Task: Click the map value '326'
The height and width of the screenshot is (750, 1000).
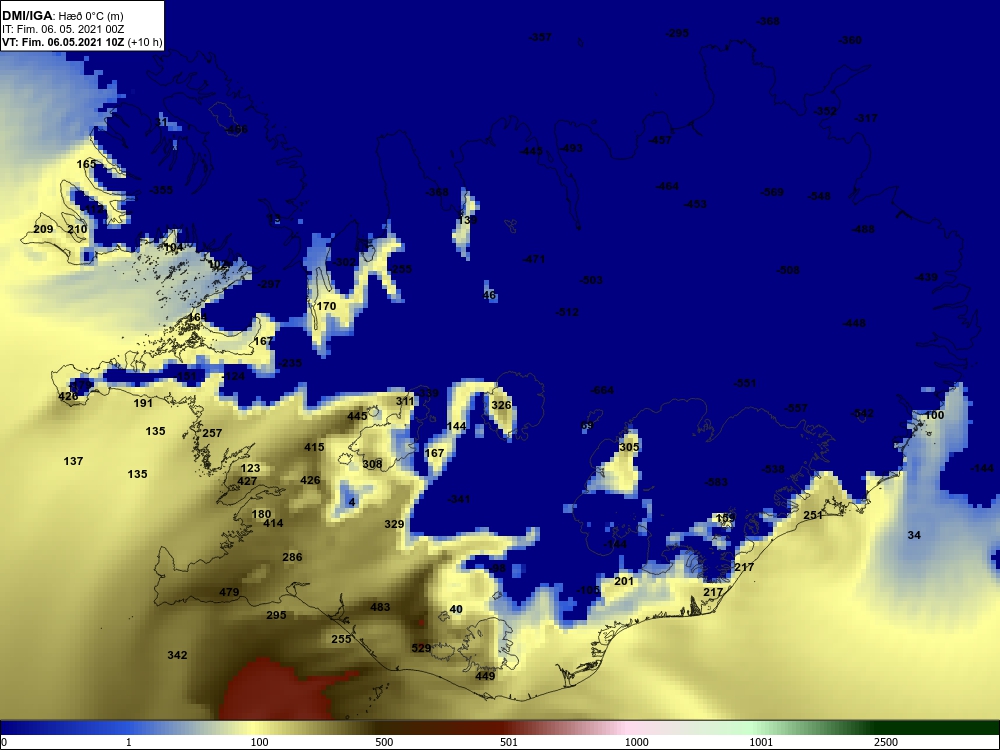Action: tap(501, 406)
